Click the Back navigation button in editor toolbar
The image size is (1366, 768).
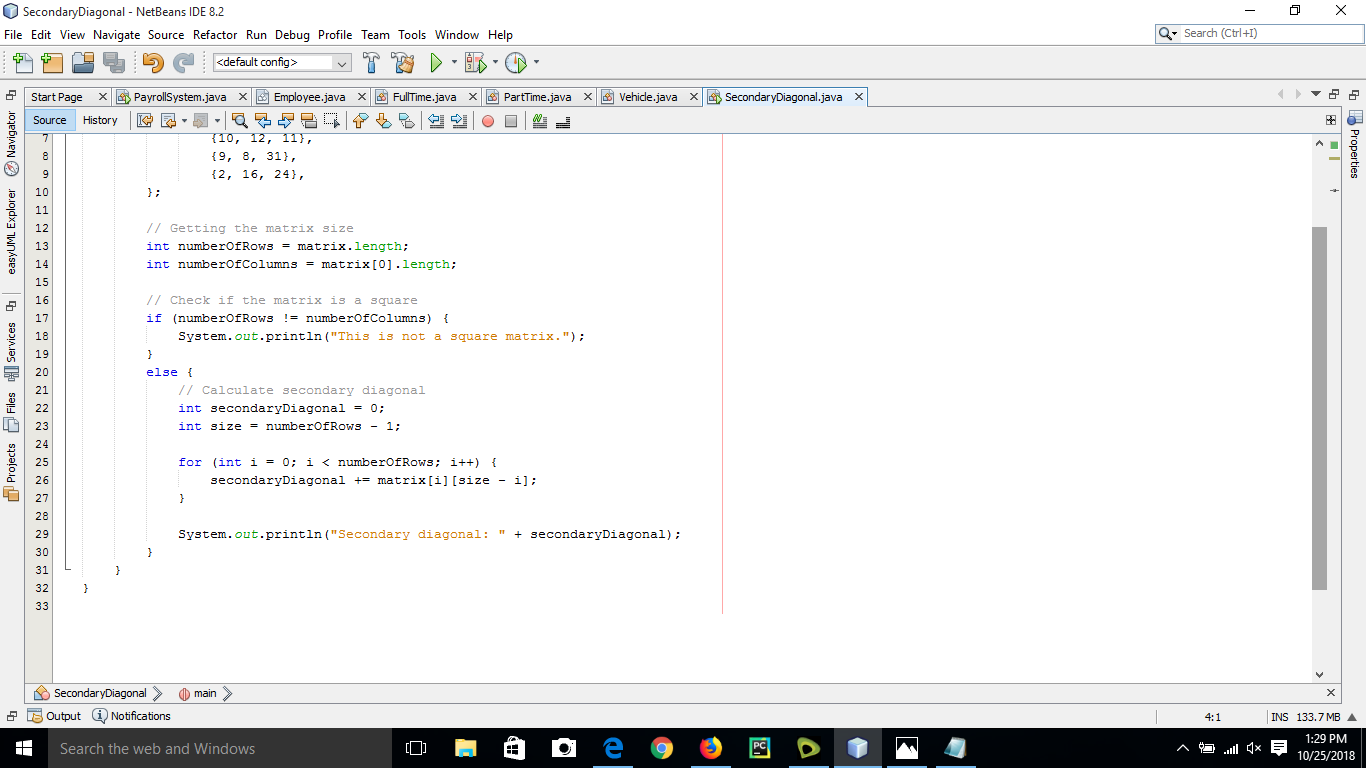coord(168,121)
